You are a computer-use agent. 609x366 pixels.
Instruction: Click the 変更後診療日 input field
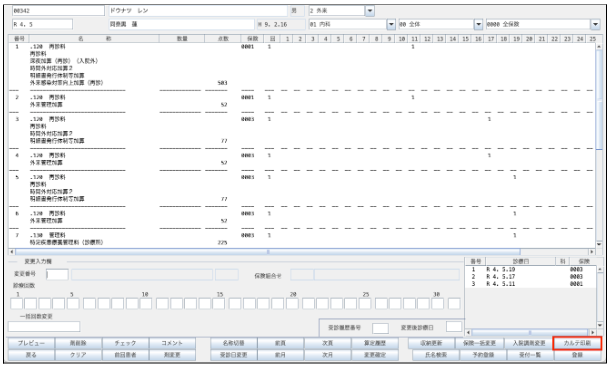454,327
